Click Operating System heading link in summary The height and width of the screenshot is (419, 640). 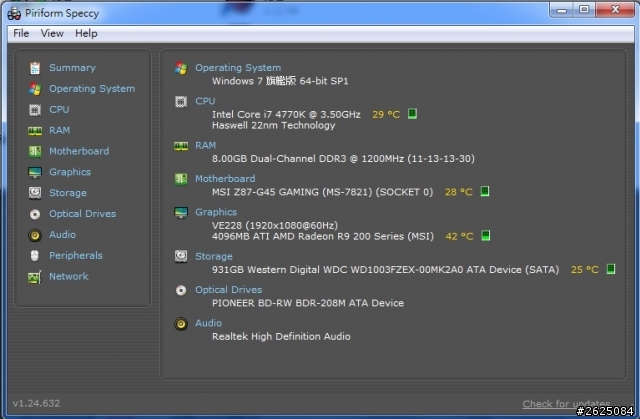tap(238, 68)
